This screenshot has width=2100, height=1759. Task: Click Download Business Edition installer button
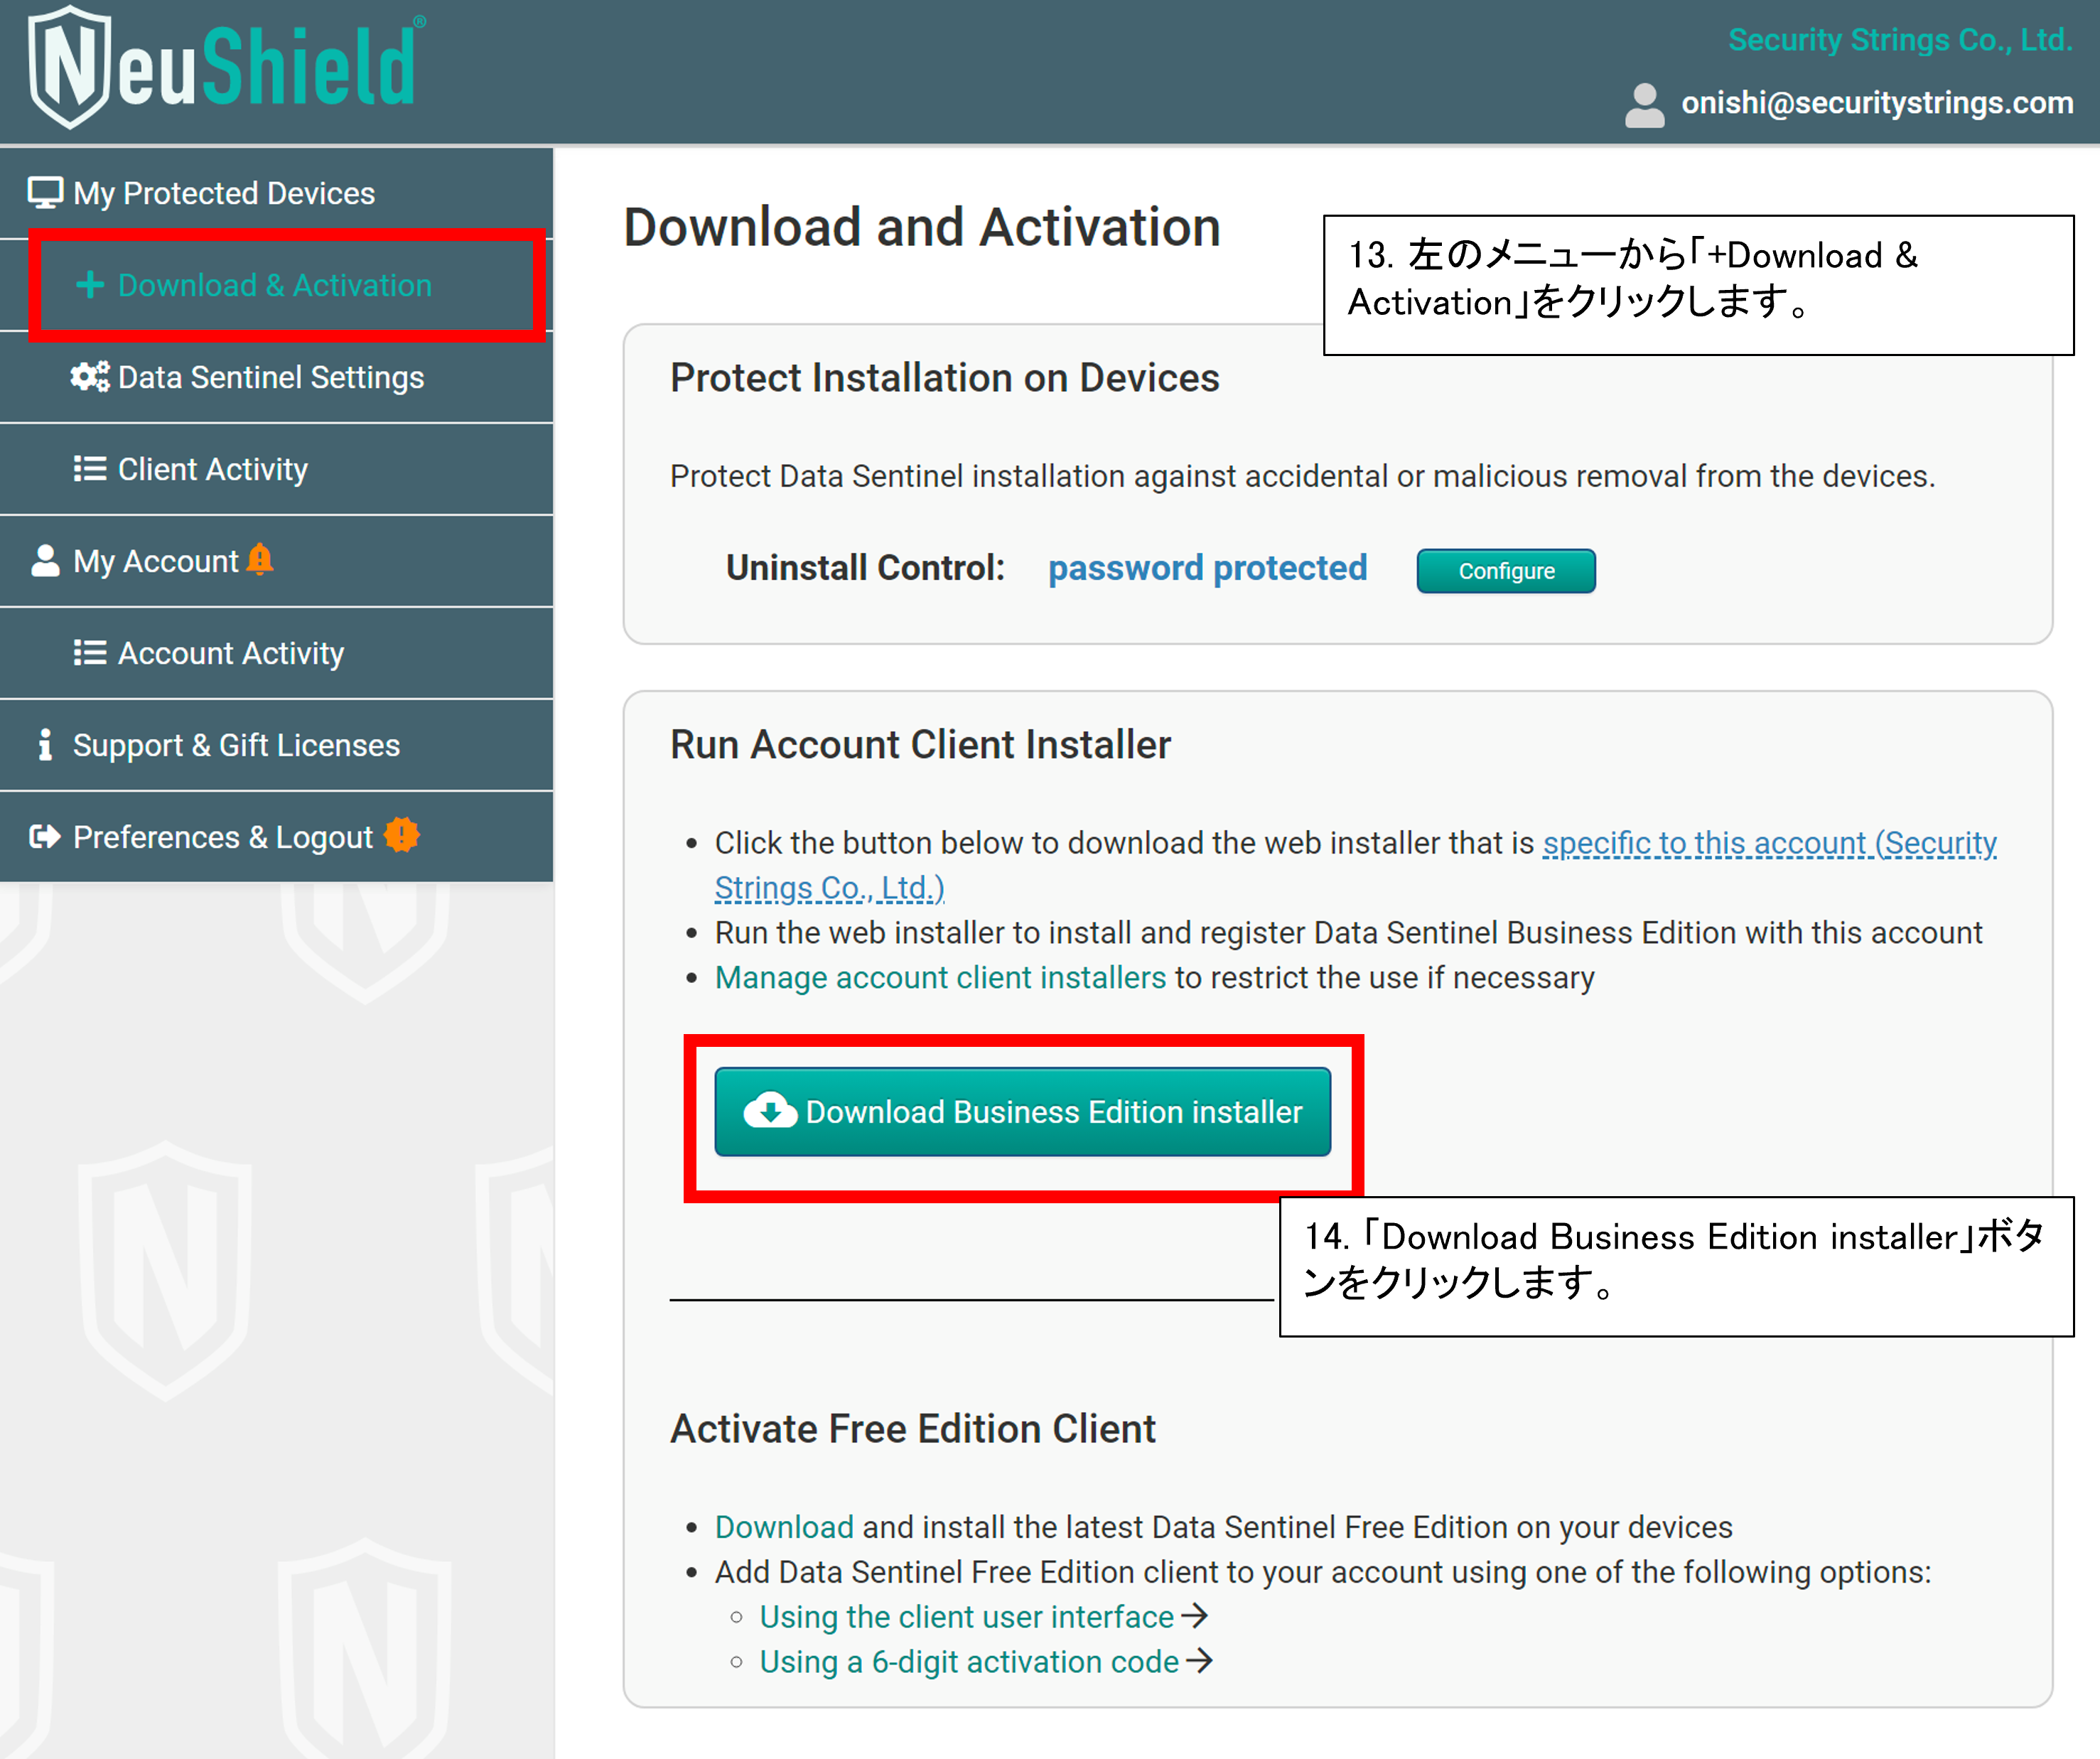(x=1022, y=1112)
